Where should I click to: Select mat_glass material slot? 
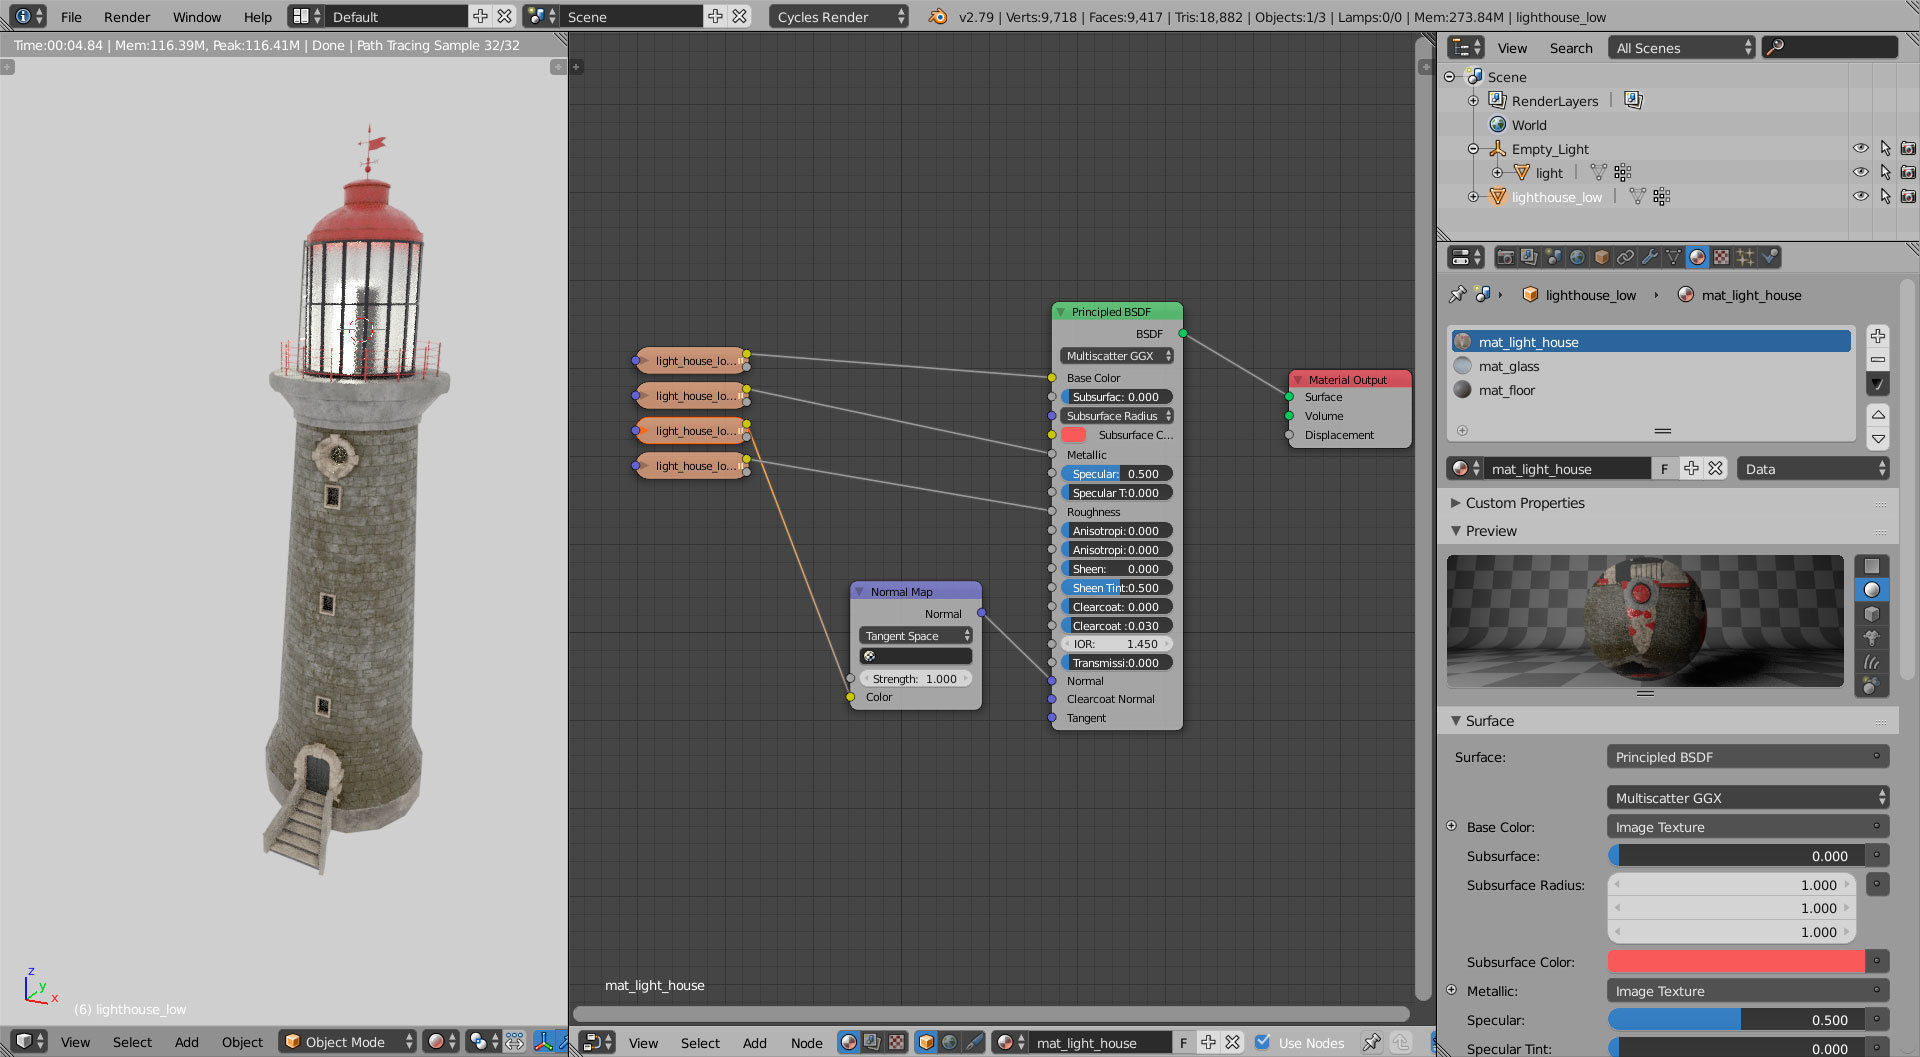(x=1651, y=366)
